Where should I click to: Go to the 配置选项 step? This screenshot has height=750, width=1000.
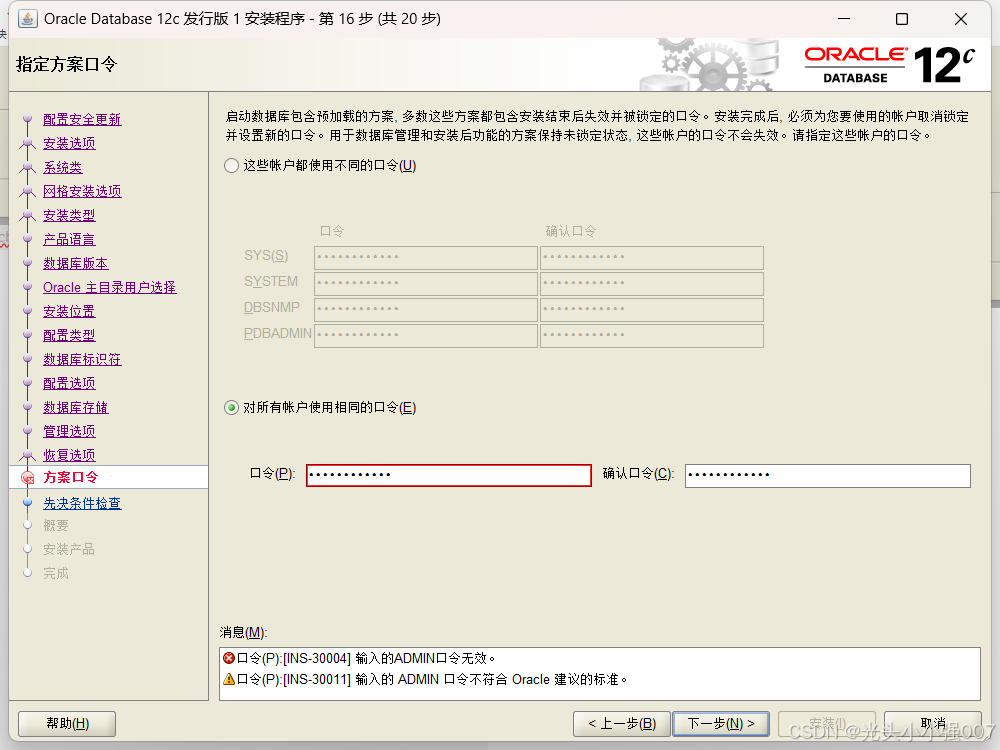click(69, 383)
